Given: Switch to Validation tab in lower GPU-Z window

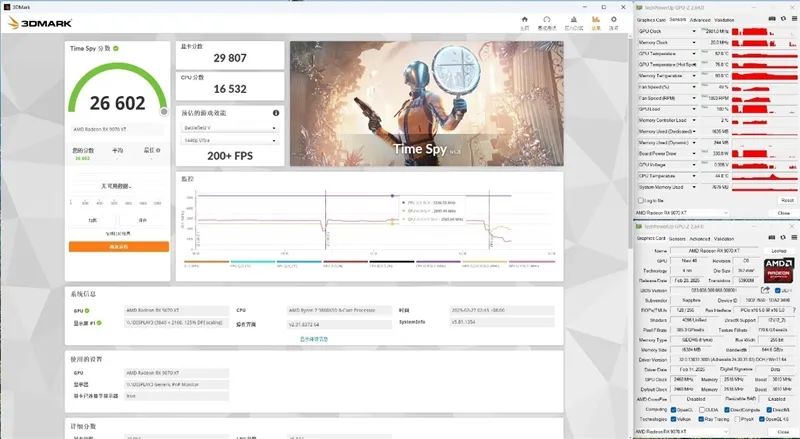Looking at the screenshot, I should (724, 238).
